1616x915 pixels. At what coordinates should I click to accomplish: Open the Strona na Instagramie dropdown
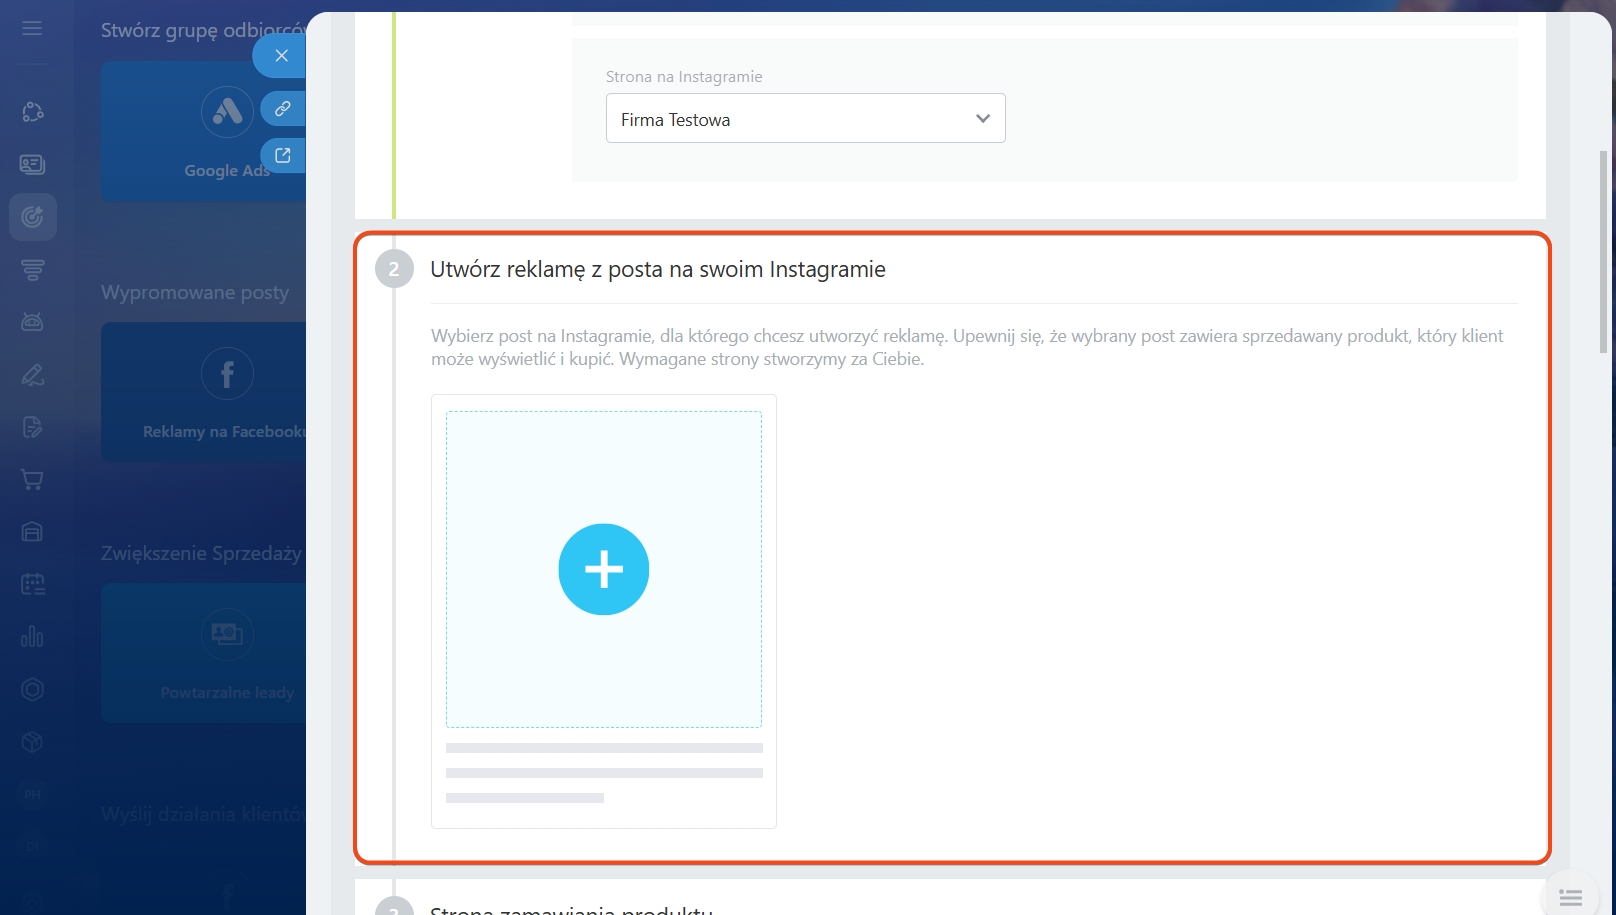pos(806,118)
